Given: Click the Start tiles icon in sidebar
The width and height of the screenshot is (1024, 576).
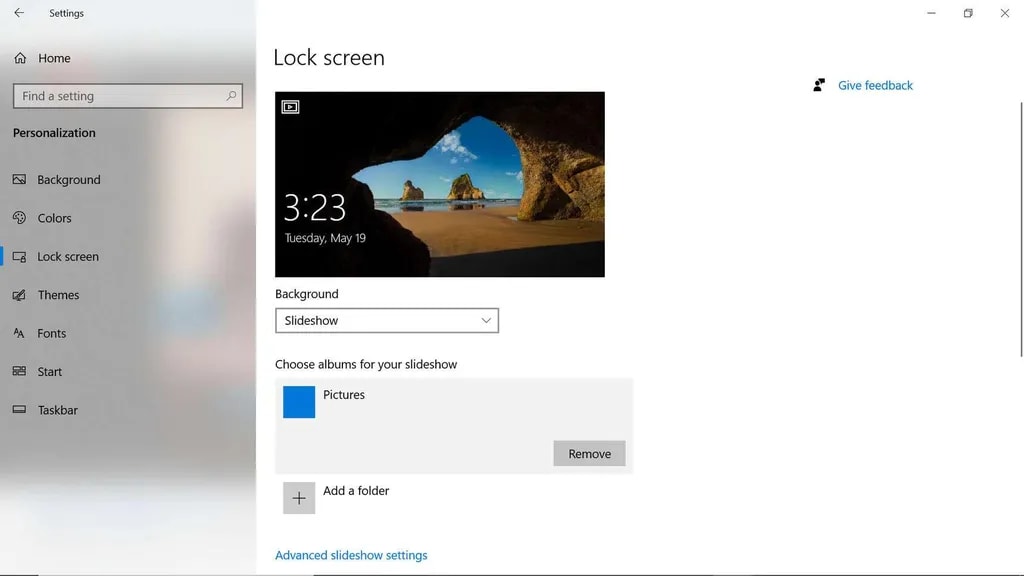Looking at the screenshot, I should [19, 372].
